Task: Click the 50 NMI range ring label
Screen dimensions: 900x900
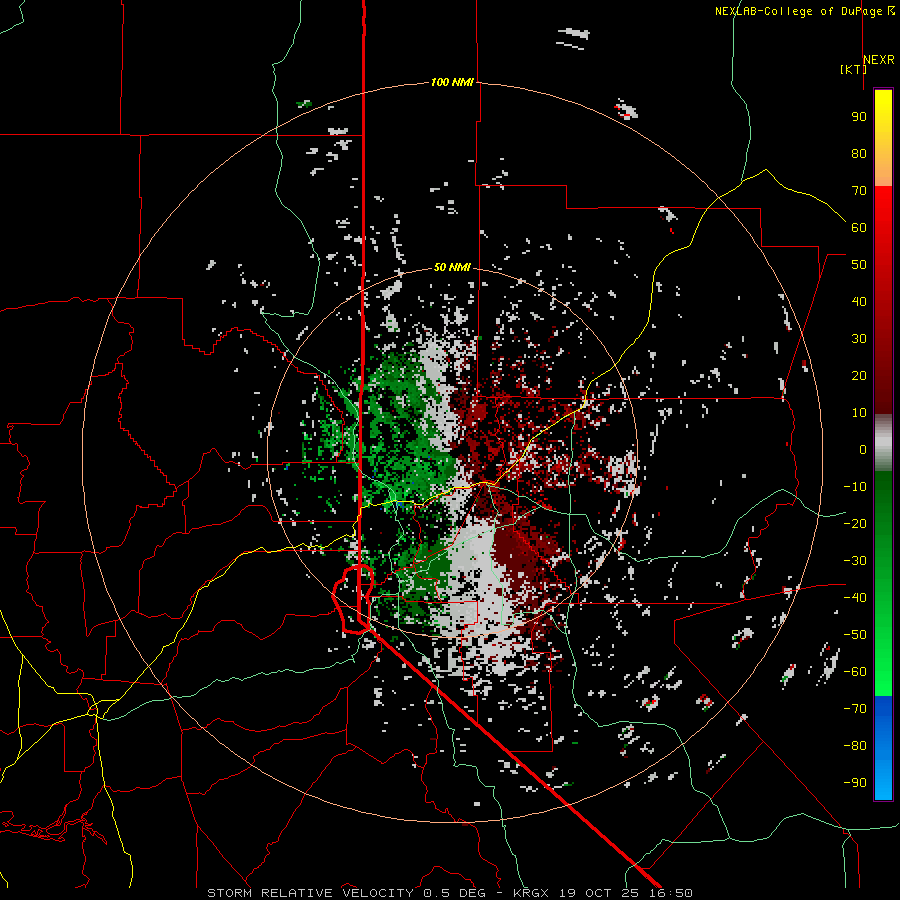Action: 452,267
